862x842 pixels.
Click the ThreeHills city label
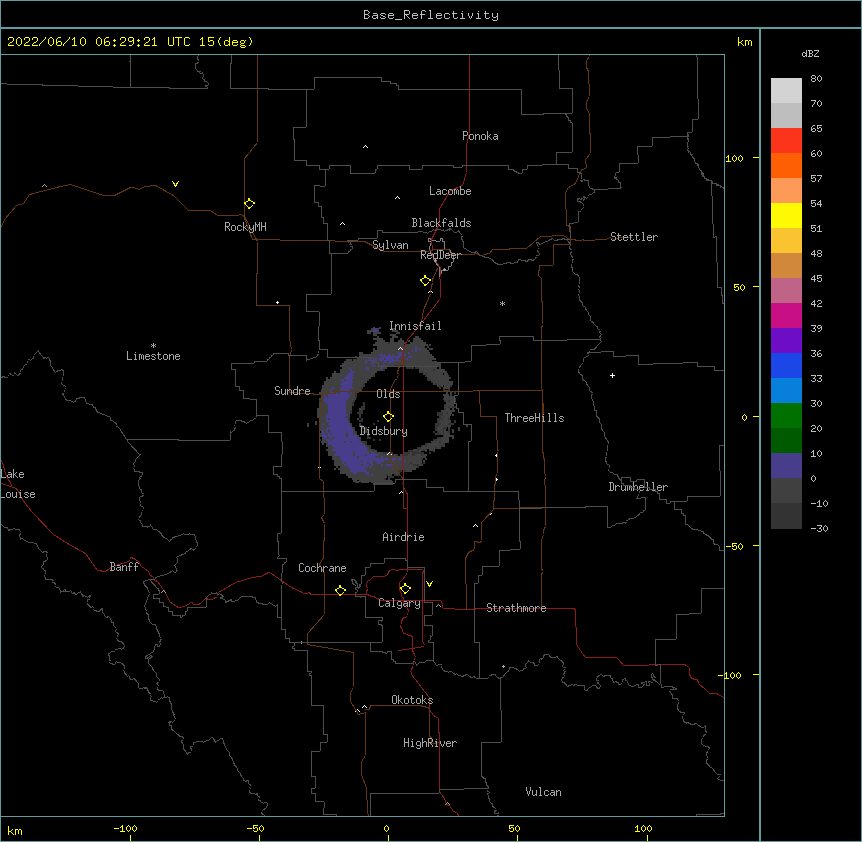(x=534, y=418)
